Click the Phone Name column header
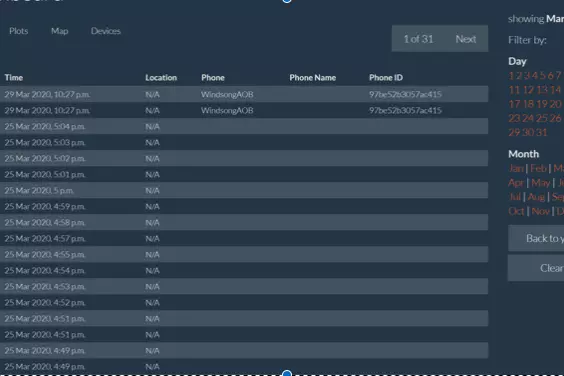564x376 pixels. 313,78
